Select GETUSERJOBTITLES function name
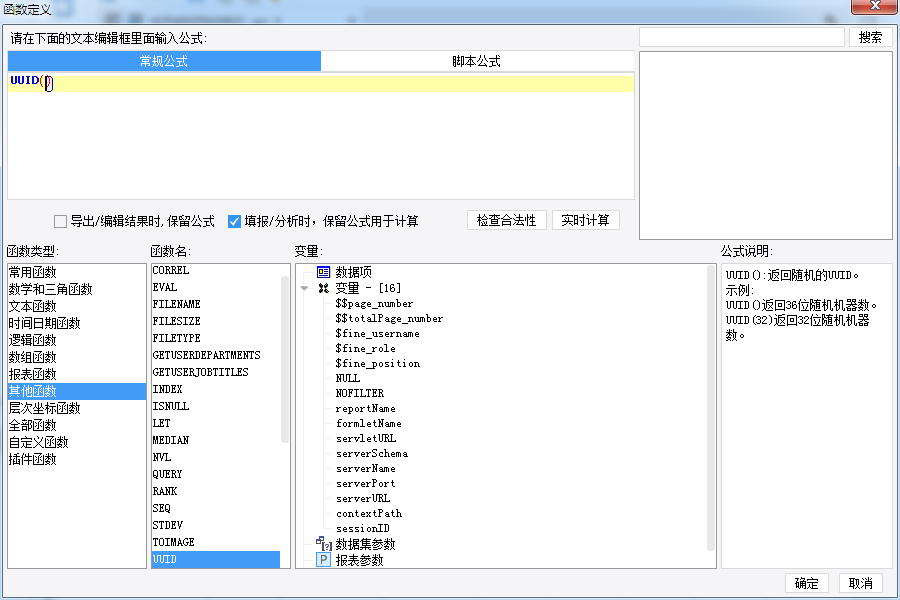 click(216, 372)
